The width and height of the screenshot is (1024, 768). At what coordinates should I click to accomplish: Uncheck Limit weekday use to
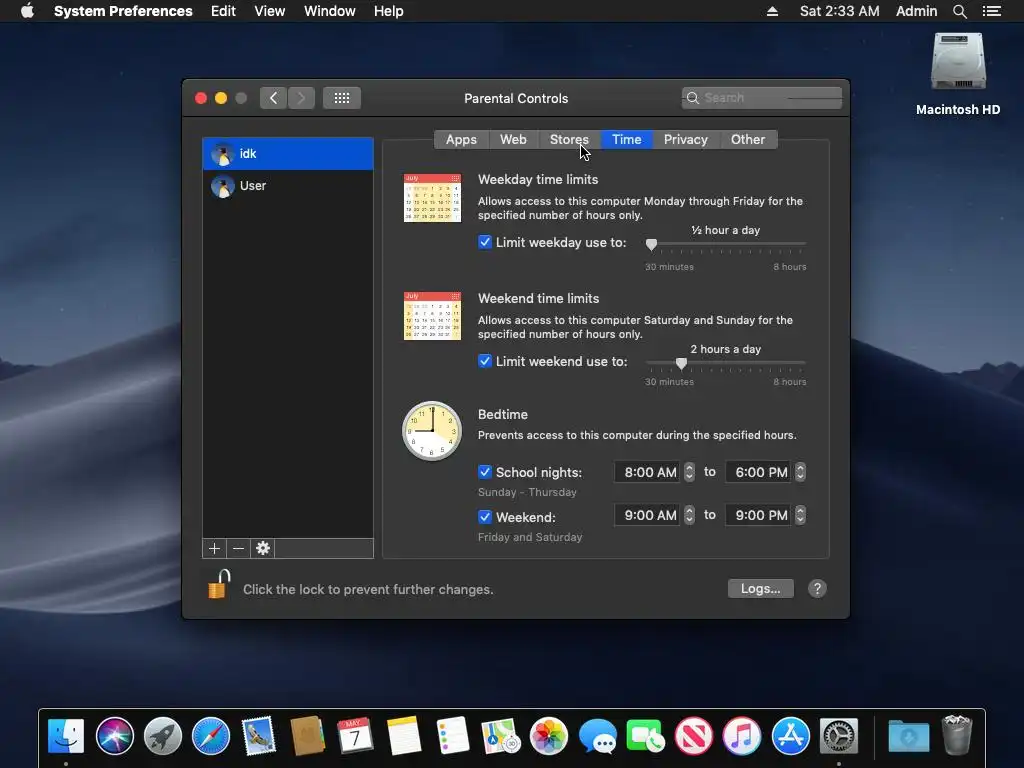[485, 242]
